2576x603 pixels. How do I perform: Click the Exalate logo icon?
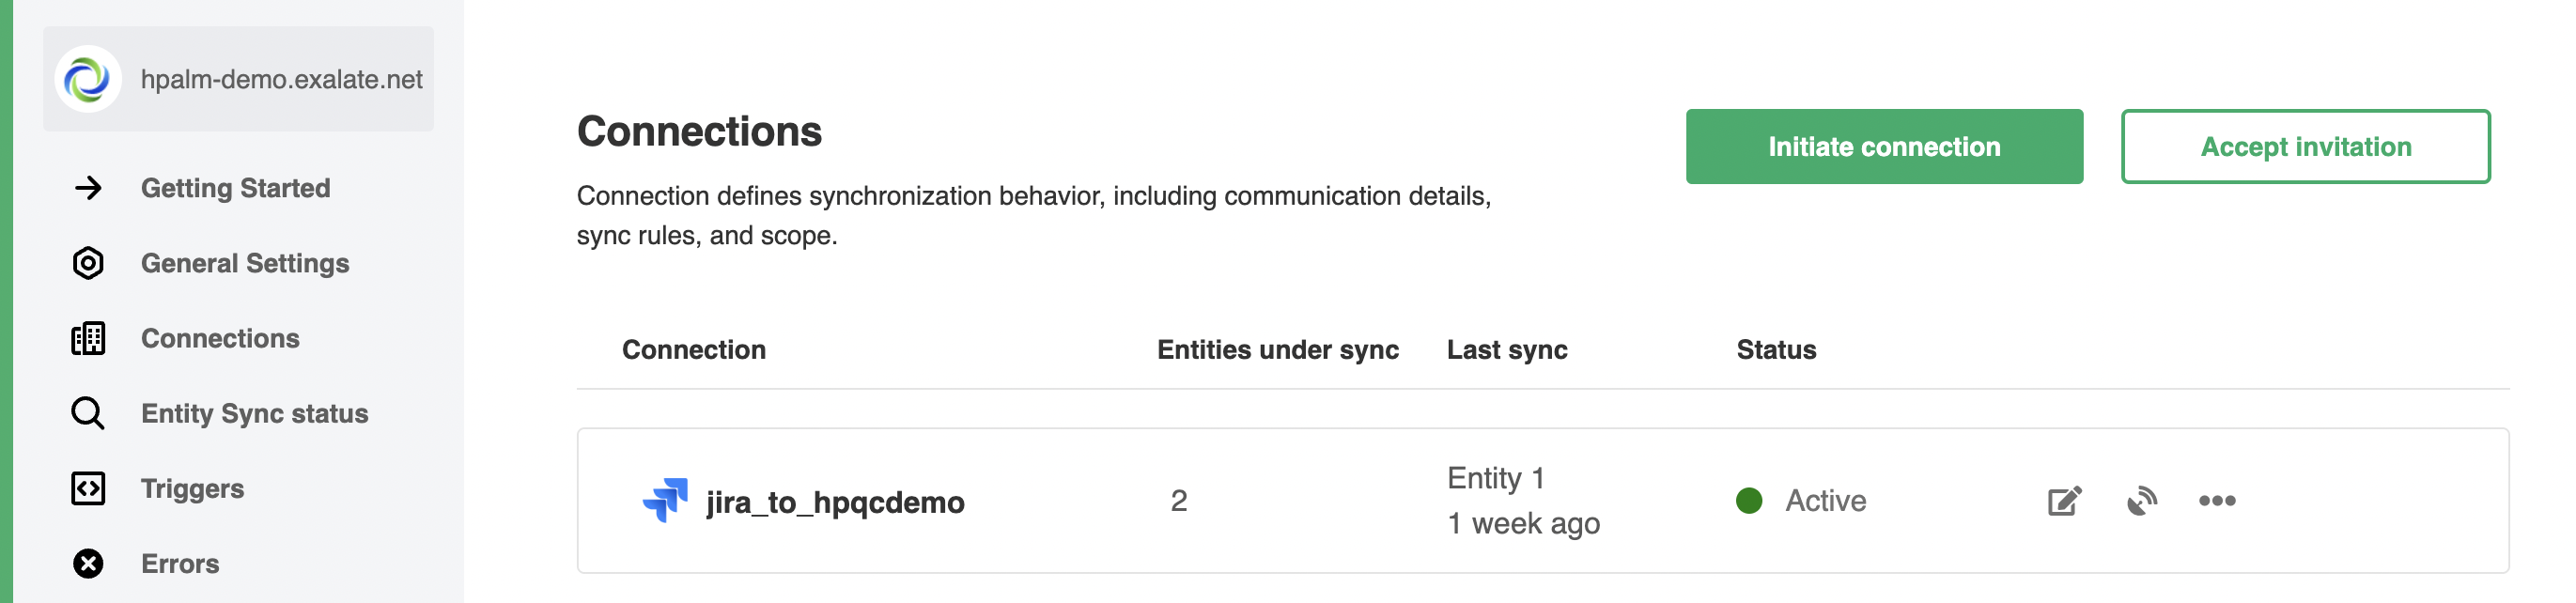(x=88, y=79)
